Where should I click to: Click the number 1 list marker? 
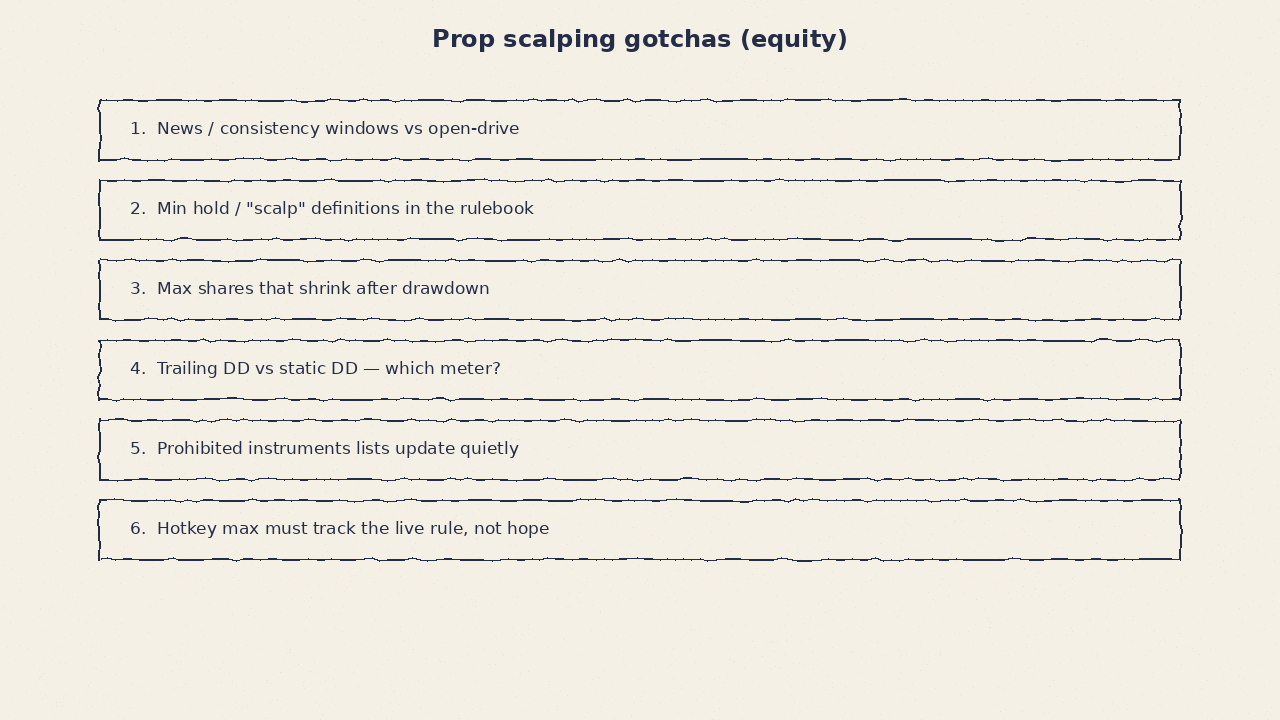(138, 129)
